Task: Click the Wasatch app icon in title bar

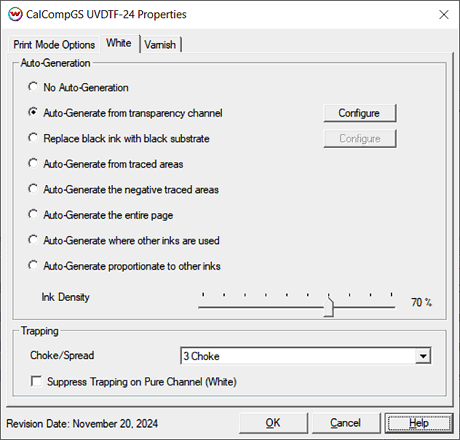Action: pos(15,14)
